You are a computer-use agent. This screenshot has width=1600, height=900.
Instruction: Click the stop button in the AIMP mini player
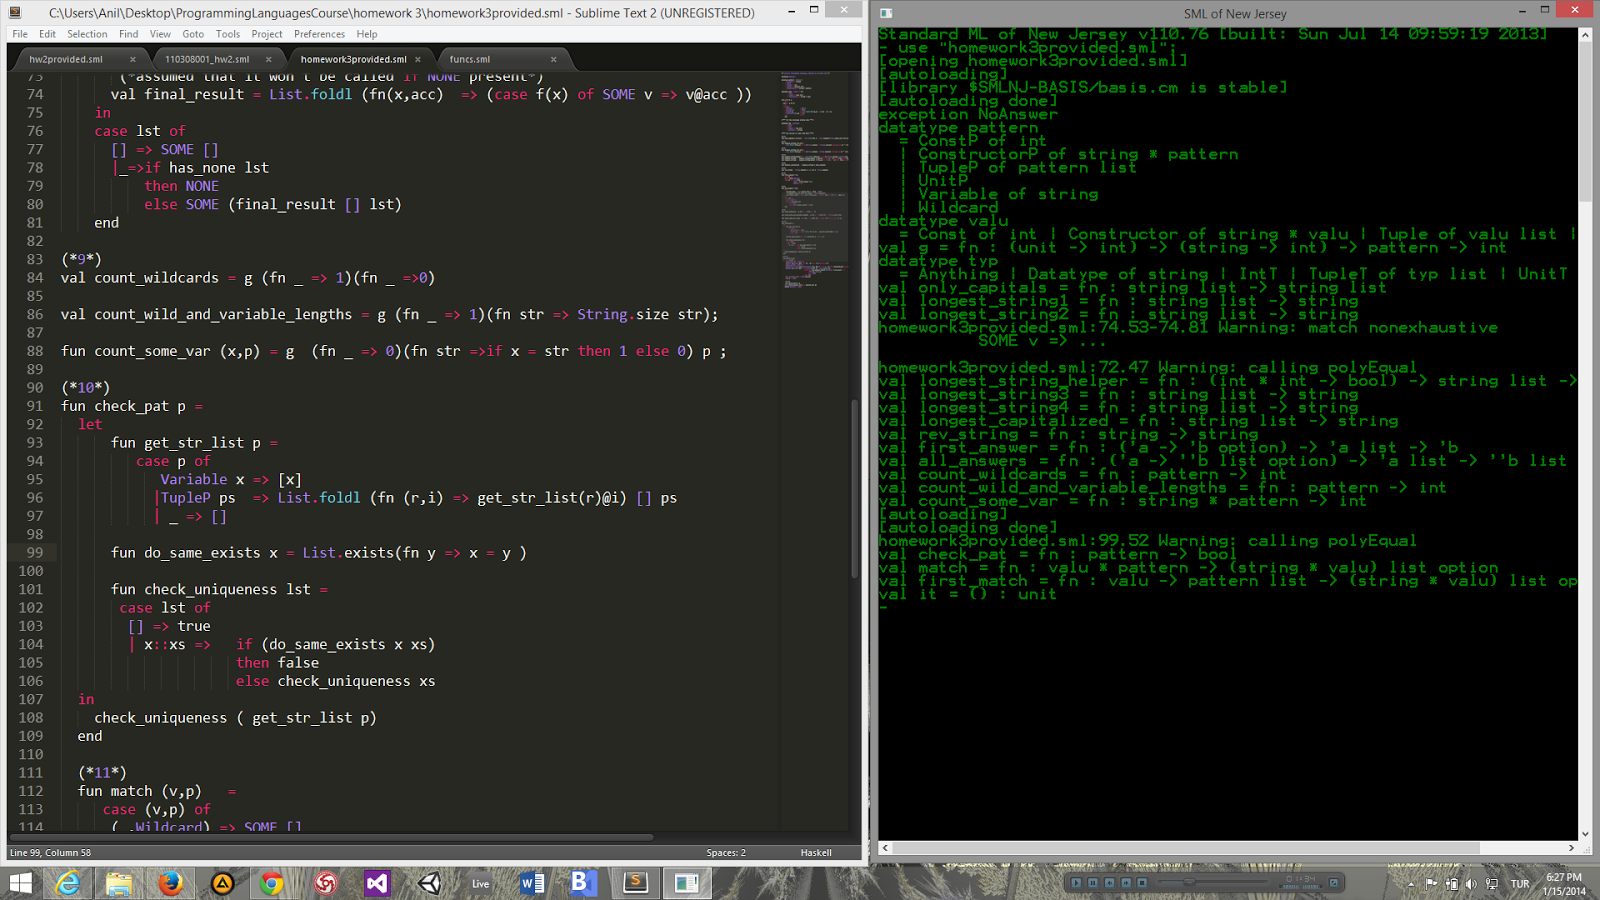(1142, 884)
